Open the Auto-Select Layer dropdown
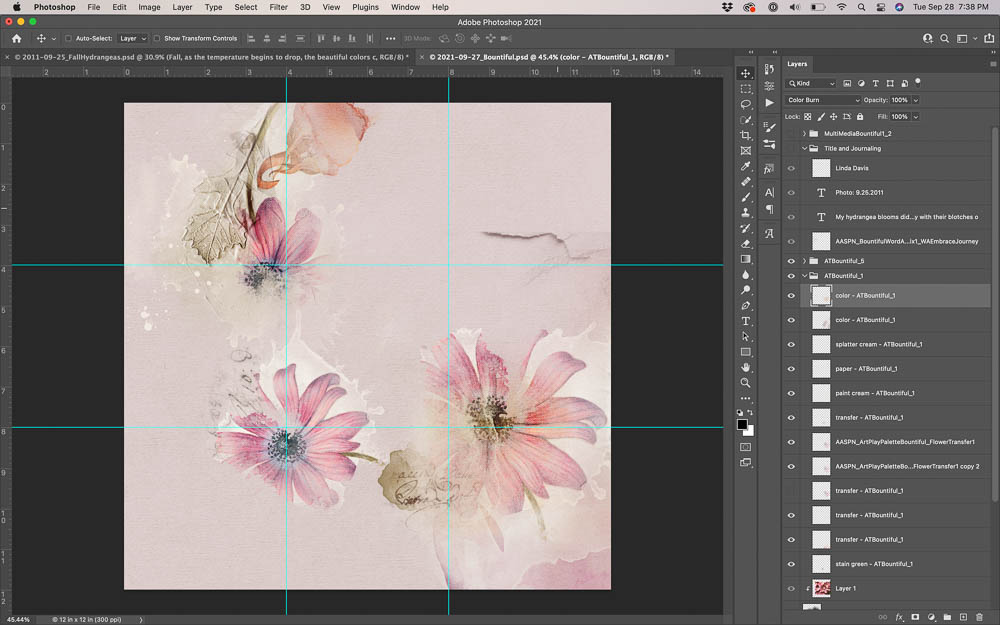This screenshot has width=1000, height=625. coord(133,38)
